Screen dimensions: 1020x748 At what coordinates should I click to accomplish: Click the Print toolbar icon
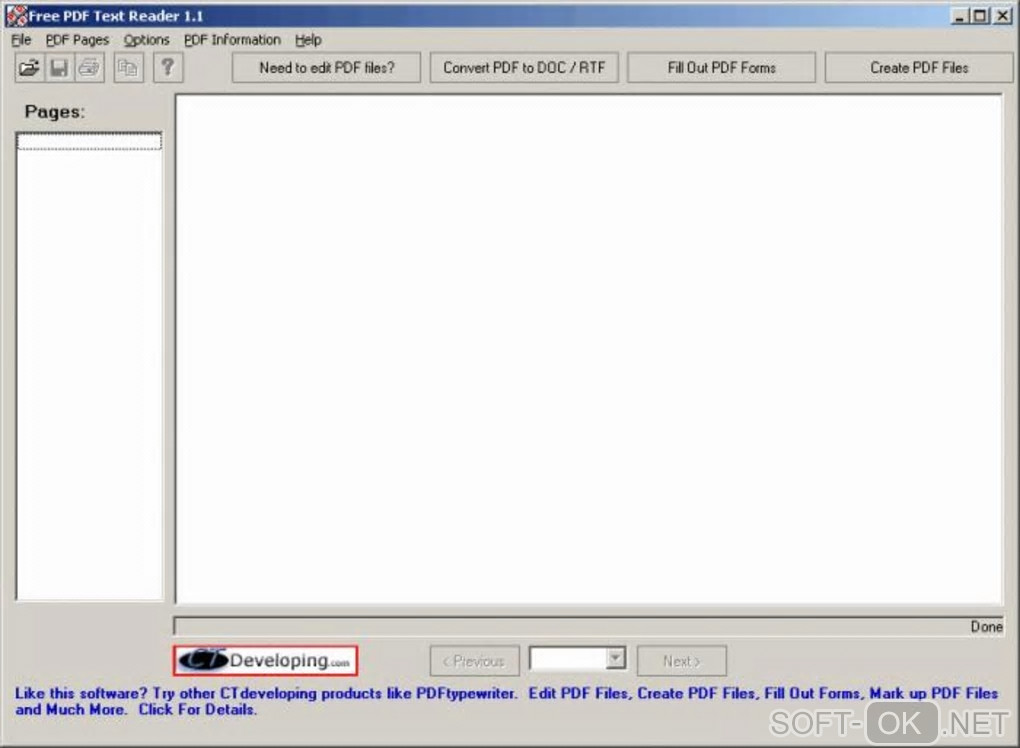[89, 68]
